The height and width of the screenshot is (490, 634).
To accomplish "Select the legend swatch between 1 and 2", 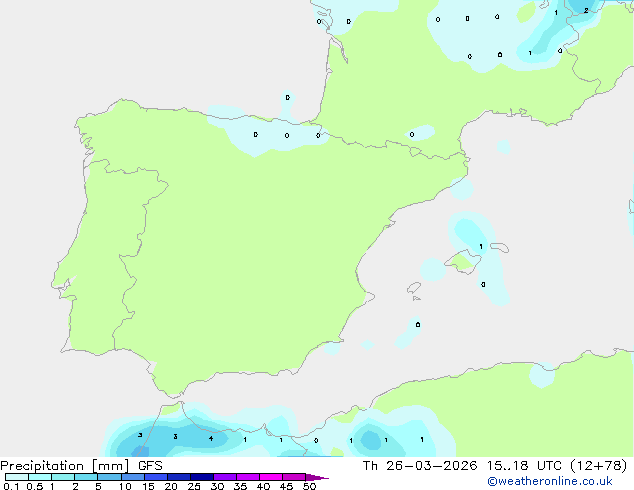I will (63, 477).
